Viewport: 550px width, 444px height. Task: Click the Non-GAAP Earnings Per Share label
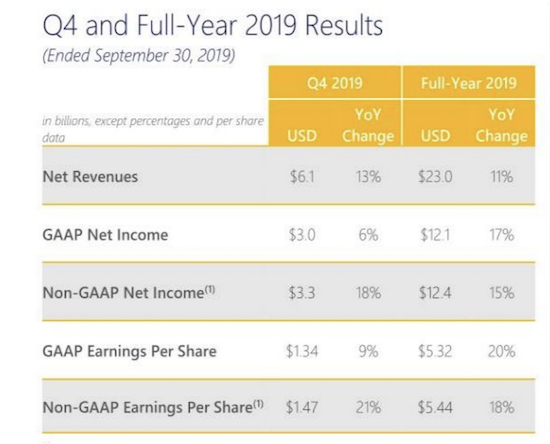148,408
